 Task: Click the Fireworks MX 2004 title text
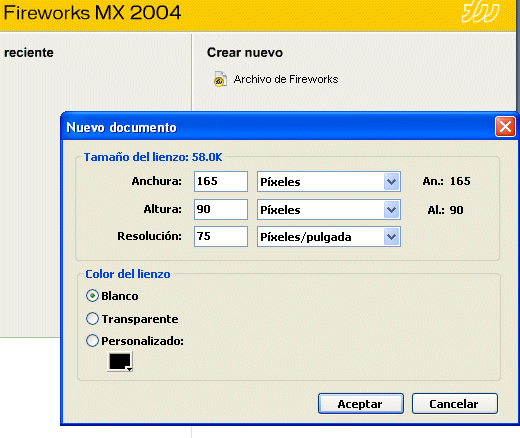(x=92, y=13)
